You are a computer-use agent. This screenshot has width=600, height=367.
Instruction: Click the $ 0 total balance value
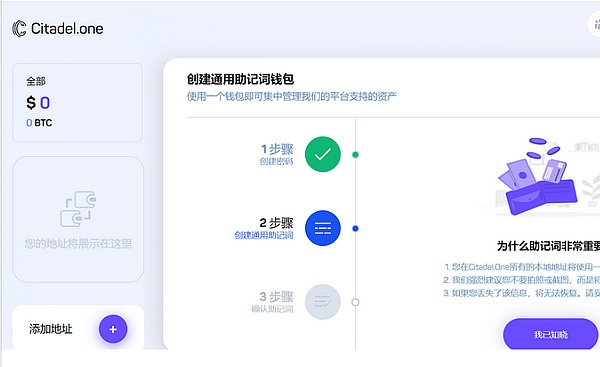(38, 103)
